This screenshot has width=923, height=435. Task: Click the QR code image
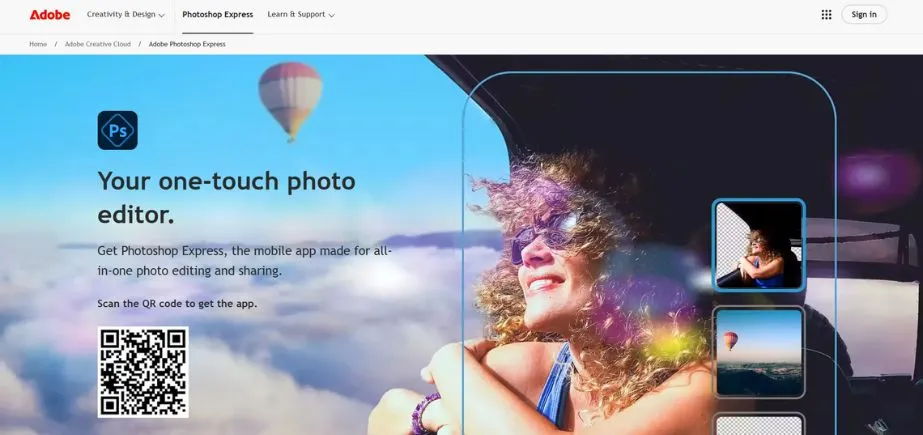point(143,372)
